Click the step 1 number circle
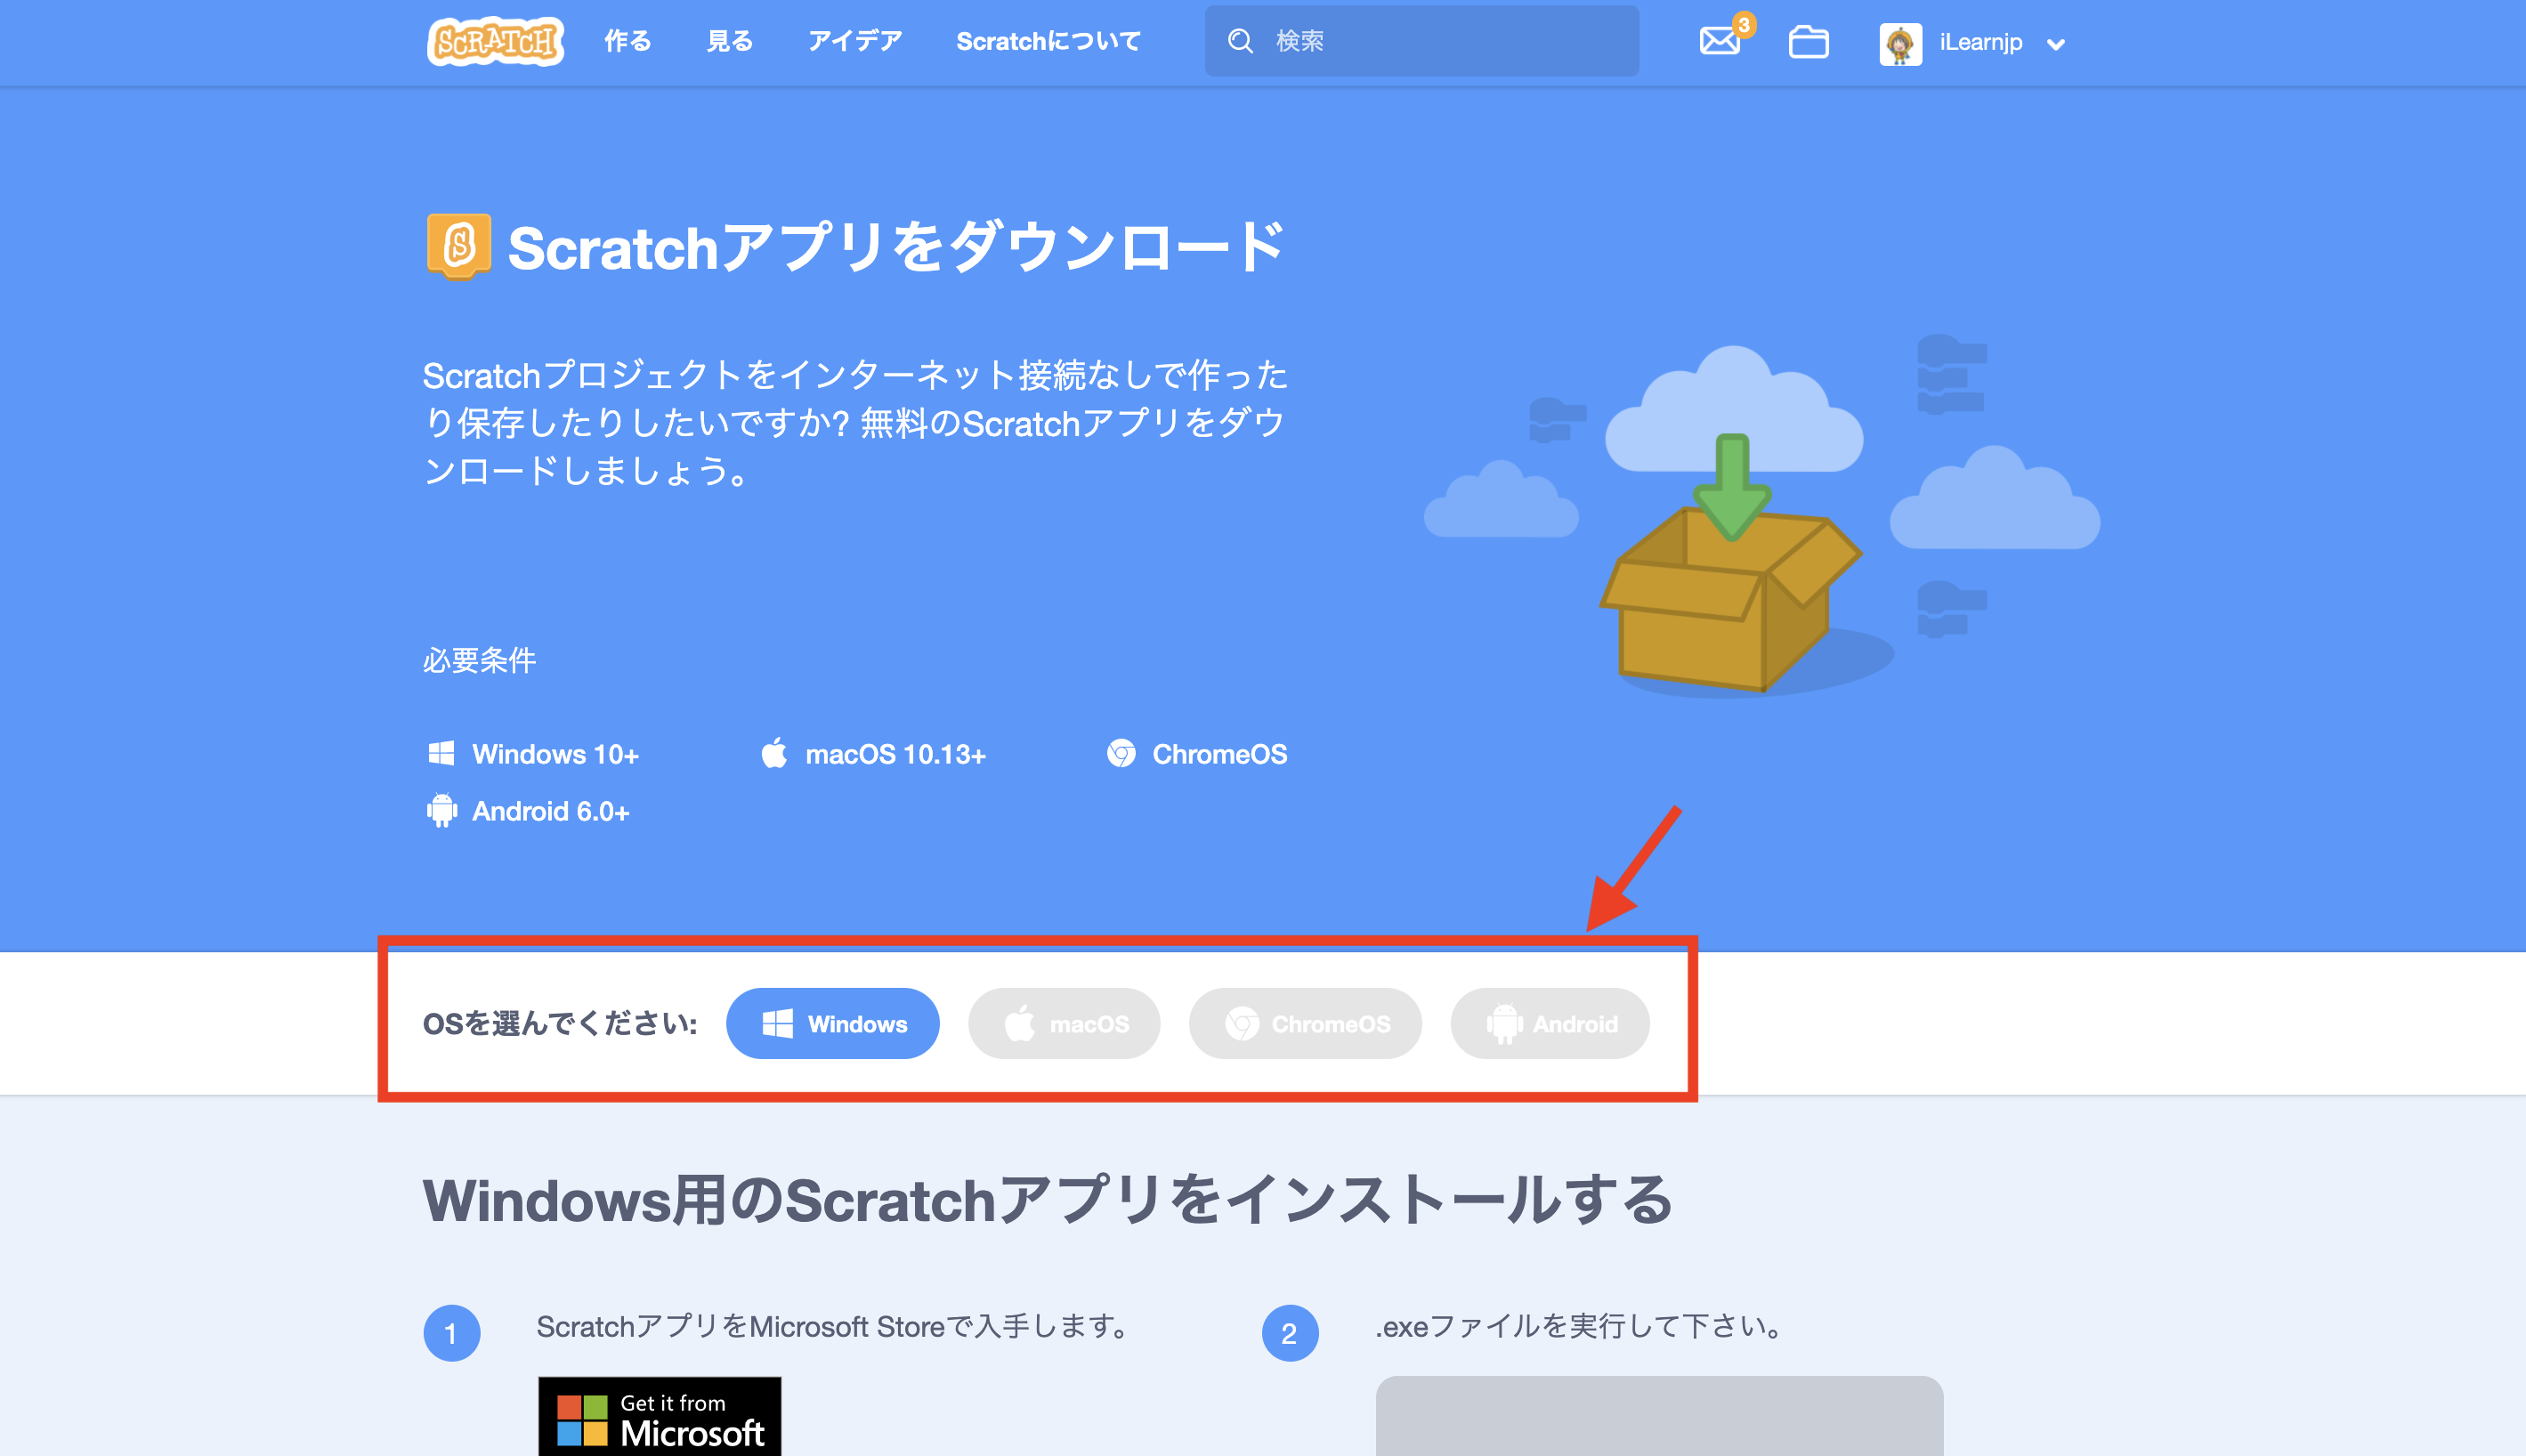 (x=451, y=1333)
